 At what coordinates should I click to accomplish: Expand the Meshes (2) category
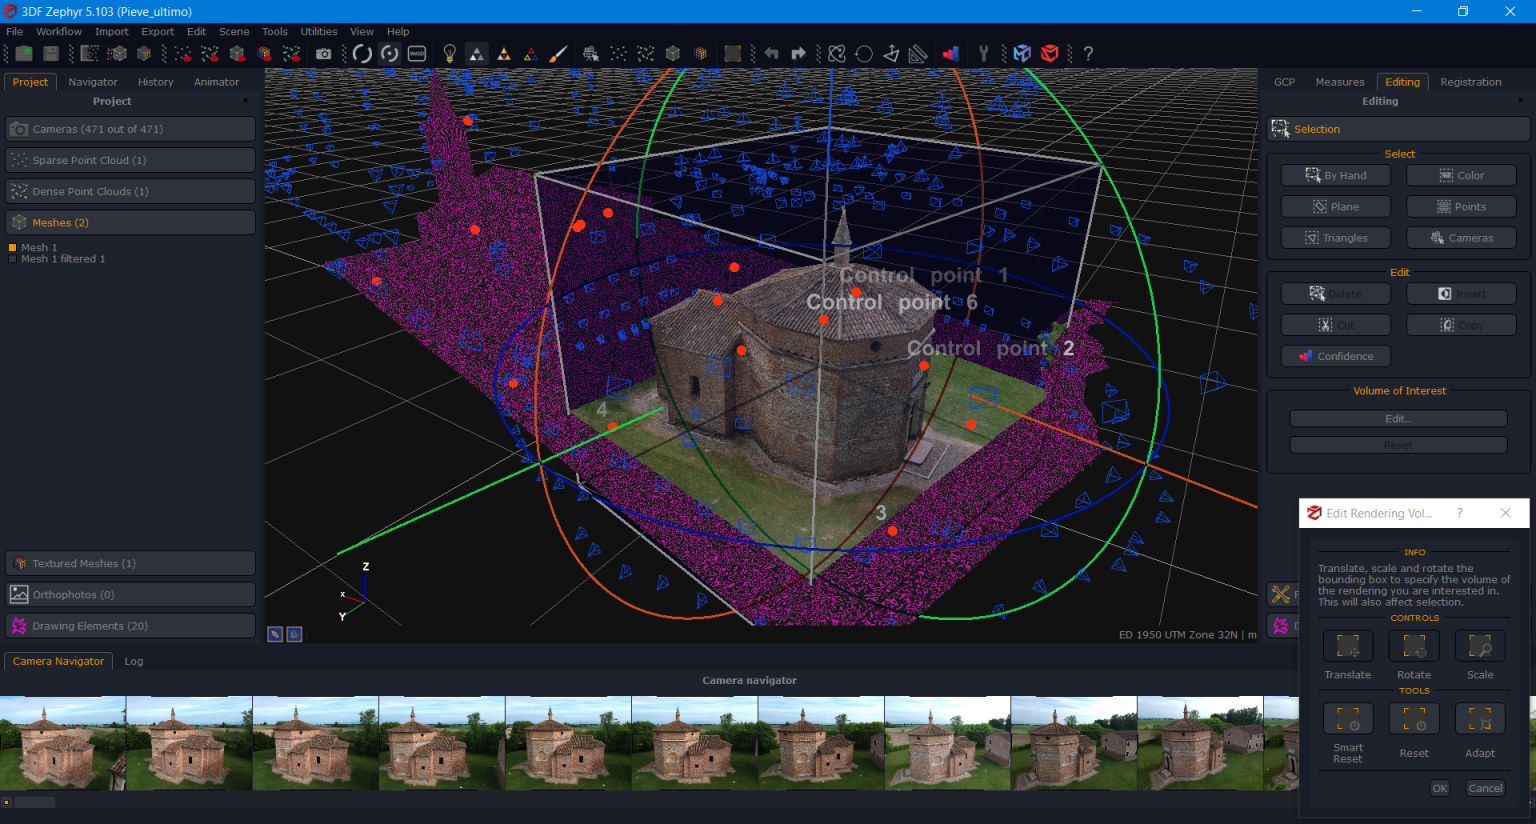130,221
